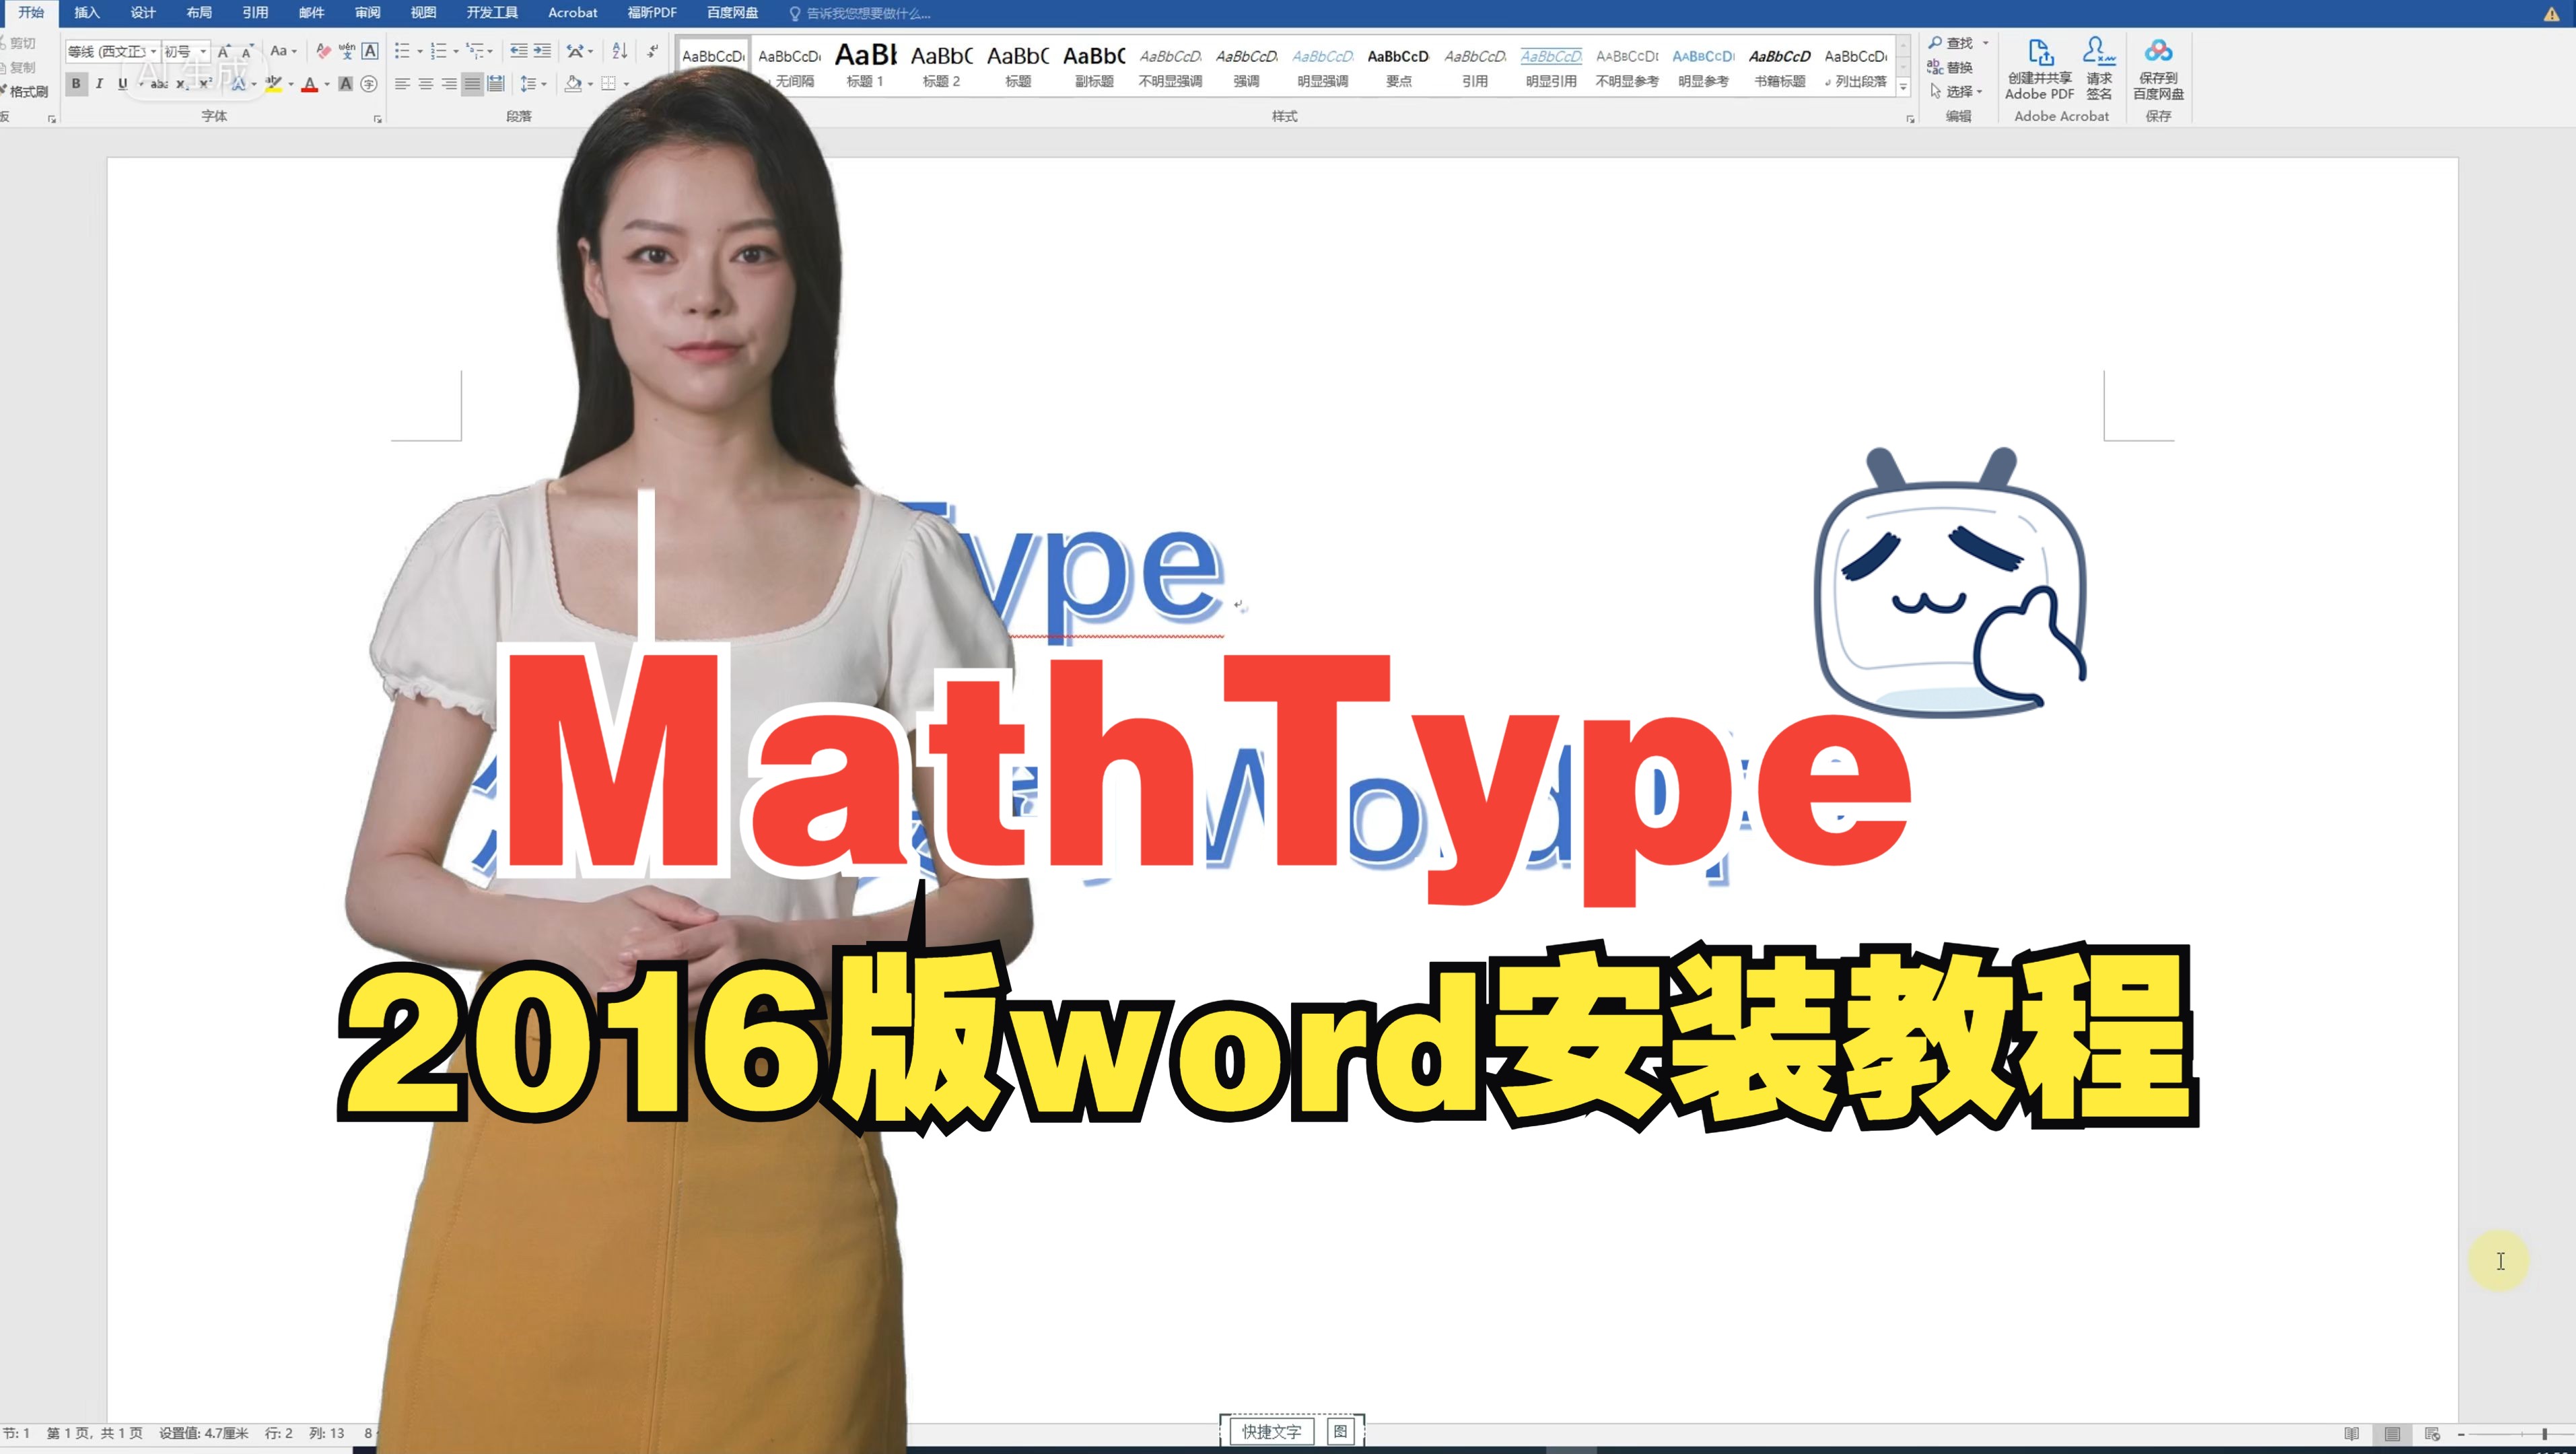2576x1454 pixels.
Task: Open the 布局 (Layout) tab
Action: click(x=199, y=13)
